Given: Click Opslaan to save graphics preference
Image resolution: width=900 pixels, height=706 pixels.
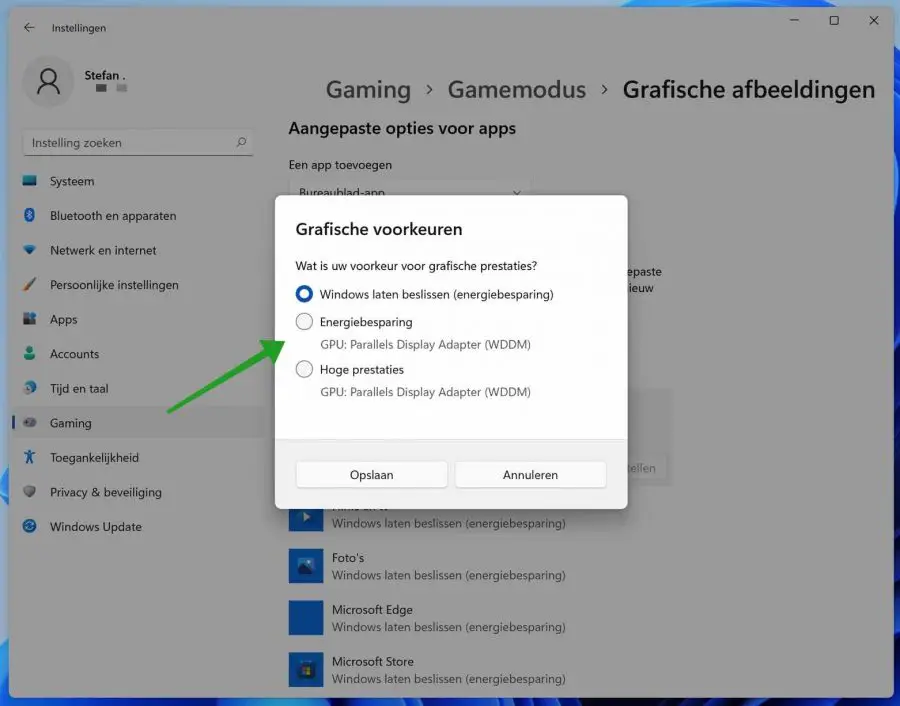Looking at the screenshot, I should pos(371,475).
